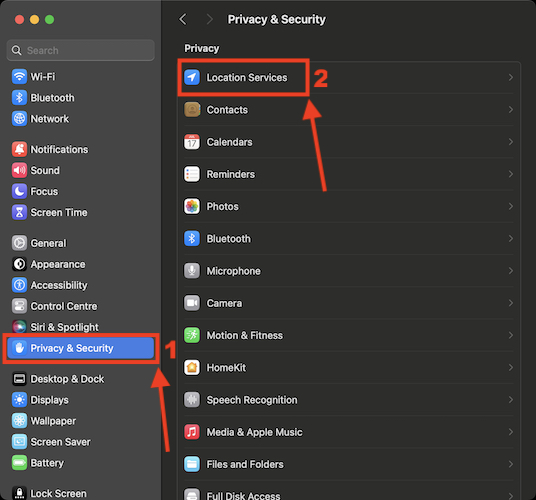Click the Wi-Fi icon in sidebar
Image resolution: width=536 pixels, height=500 pixels.
click(x=19, y=77)
